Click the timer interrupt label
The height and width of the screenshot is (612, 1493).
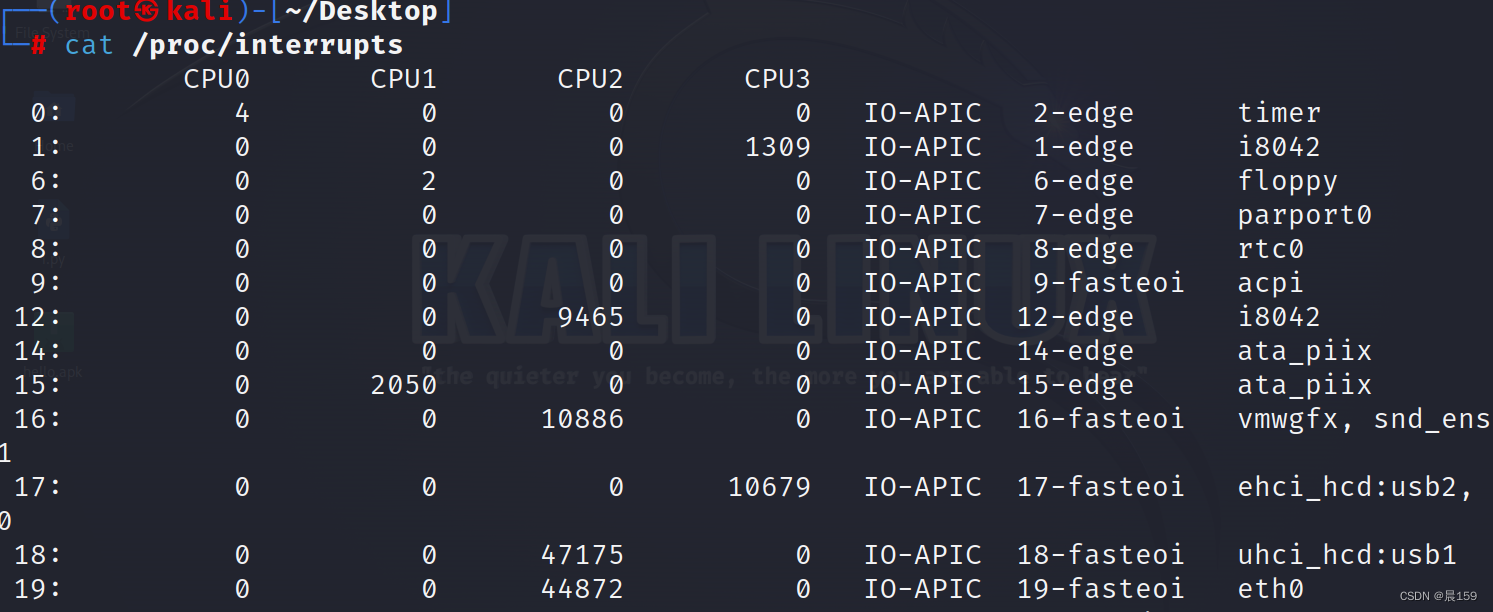tap(1280, 112)
